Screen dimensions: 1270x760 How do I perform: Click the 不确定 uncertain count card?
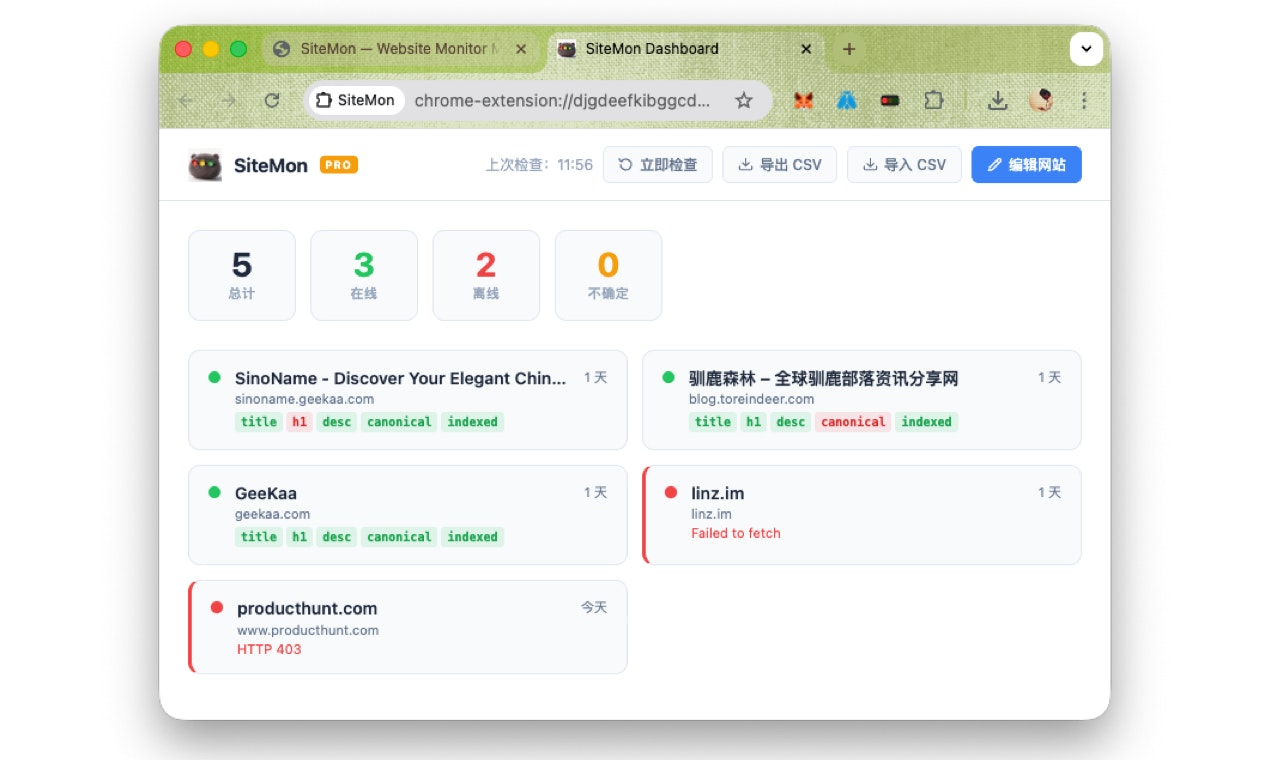(x=608, y=276)
